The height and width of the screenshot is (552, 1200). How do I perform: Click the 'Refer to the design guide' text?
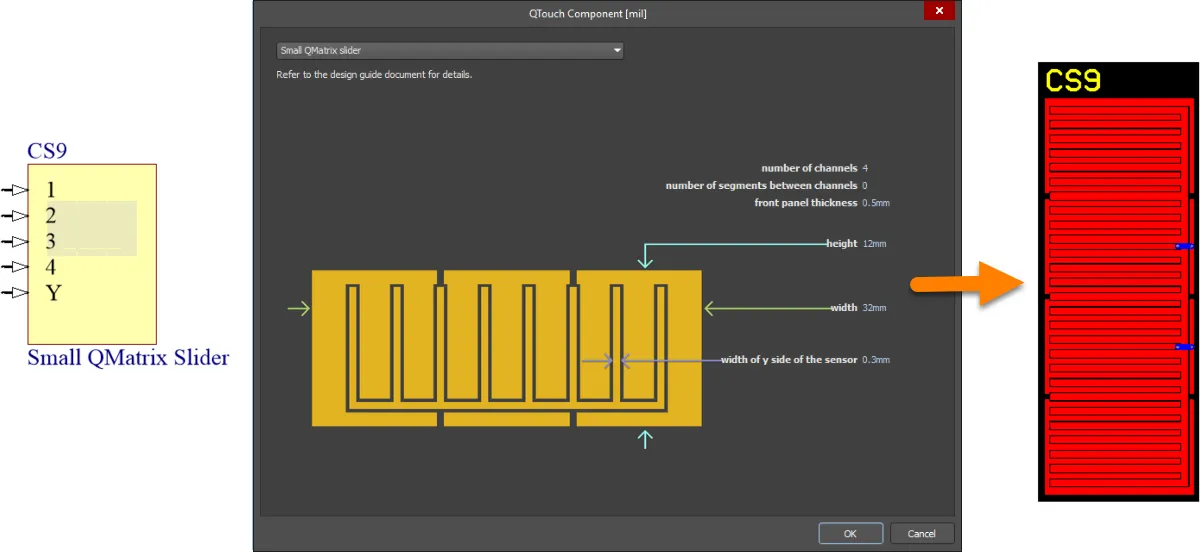point(374,75)
